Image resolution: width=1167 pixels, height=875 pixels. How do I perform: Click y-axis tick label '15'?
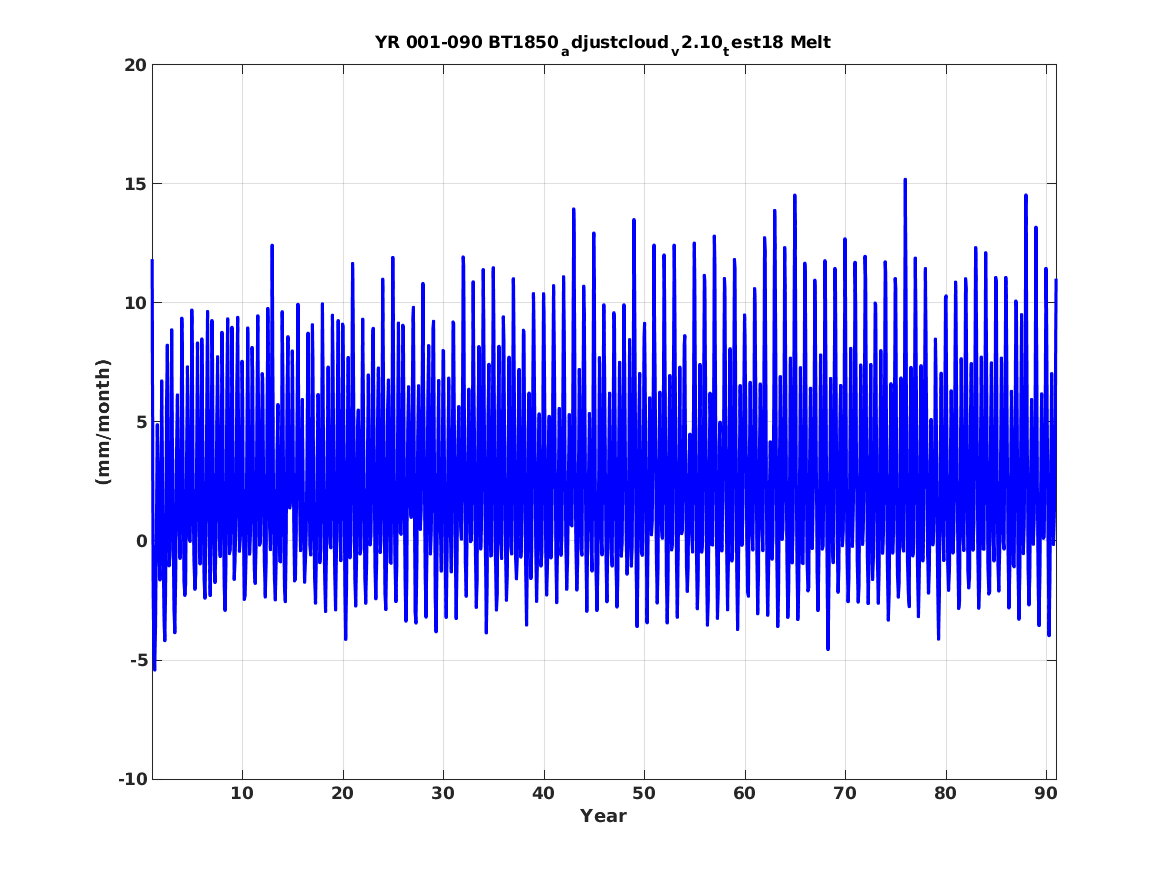135,184
